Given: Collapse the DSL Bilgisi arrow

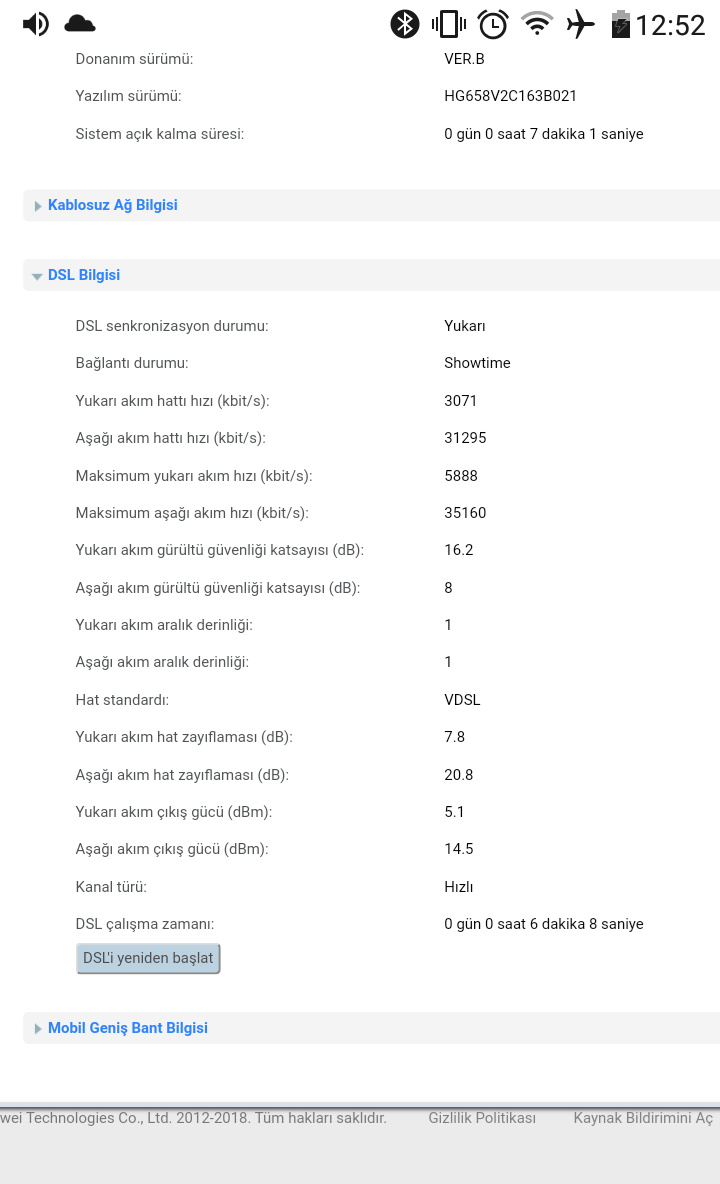Looking at the screenshot, I should (37, 276).
